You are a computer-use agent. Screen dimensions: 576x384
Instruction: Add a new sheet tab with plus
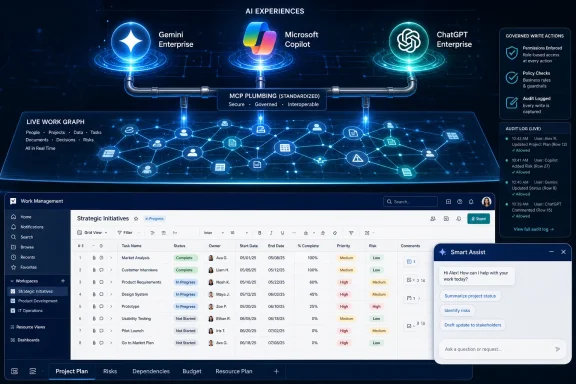point(276,372)
